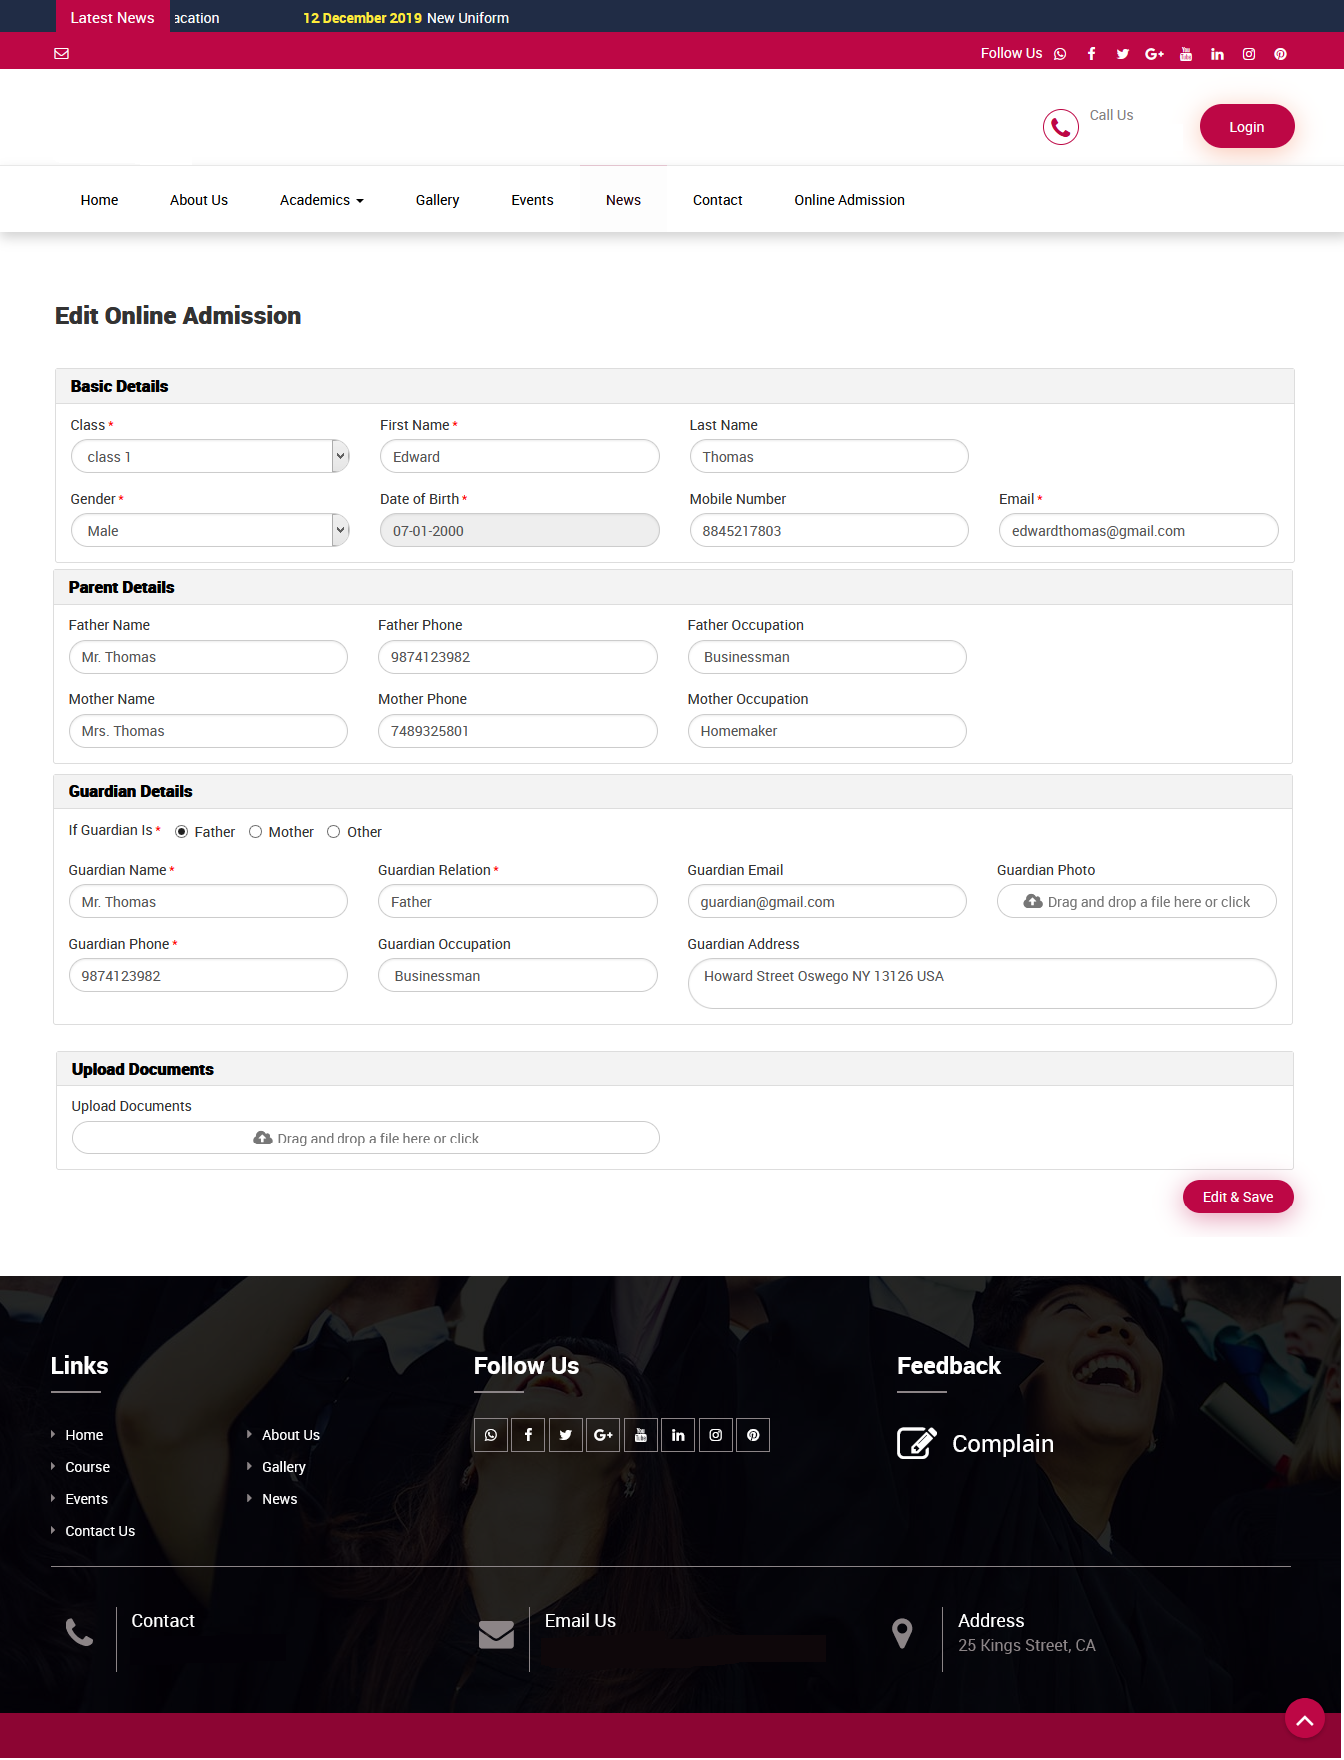
Task: Click the Guardian Email field
Action: [827, 901]
